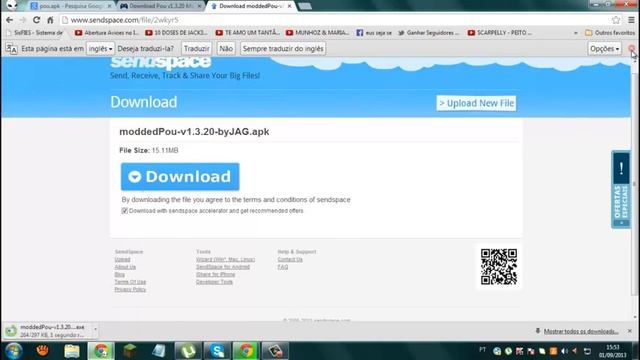Screen dimensions: 640x360
Task: Open the MUNHOZ & MARIA bookmark
Action: tap(318, 33)
